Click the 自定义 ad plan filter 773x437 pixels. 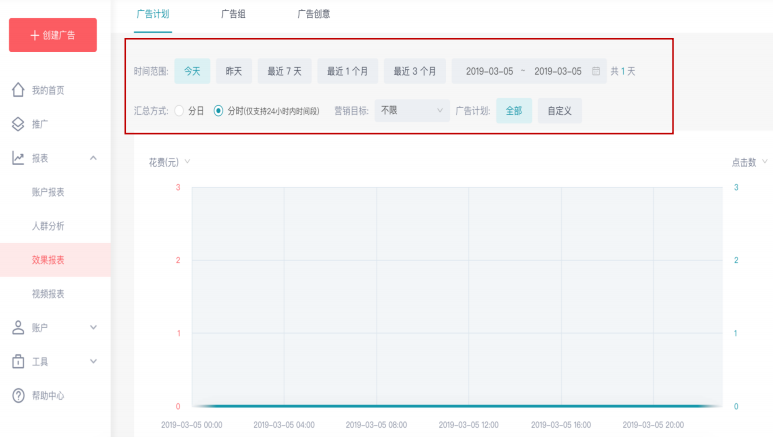point(560,110)
